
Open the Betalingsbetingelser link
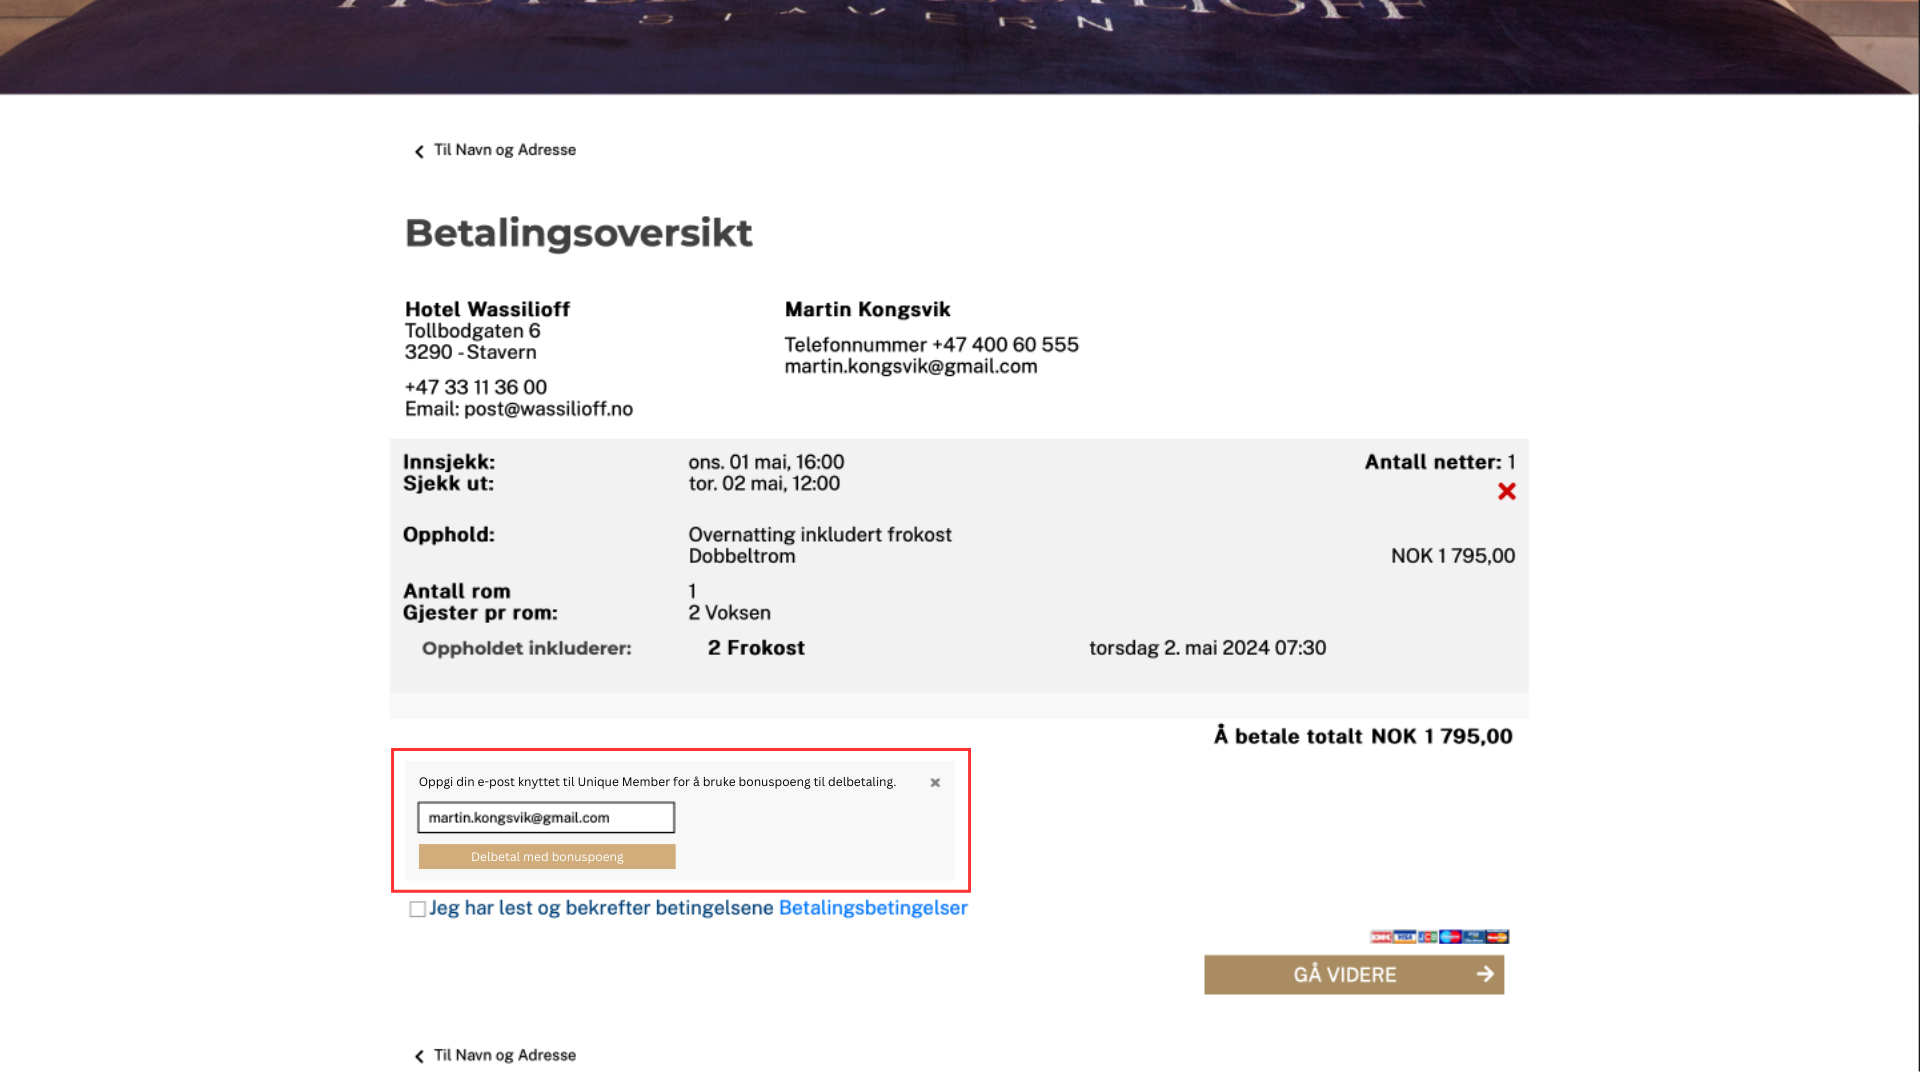[x=873, y=908]
